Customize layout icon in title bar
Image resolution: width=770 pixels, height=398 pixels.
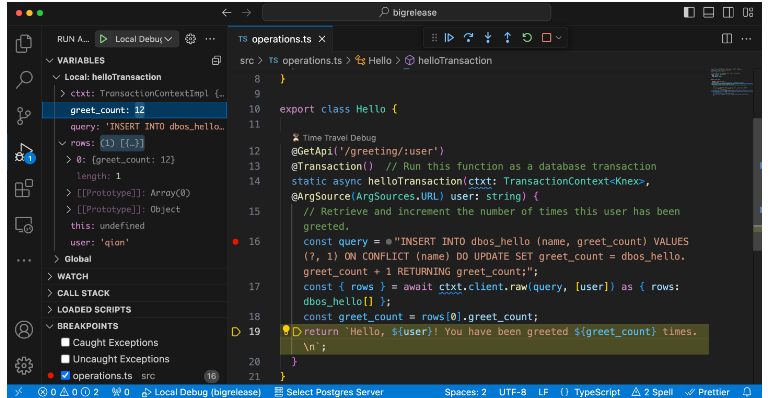(748, 13)
